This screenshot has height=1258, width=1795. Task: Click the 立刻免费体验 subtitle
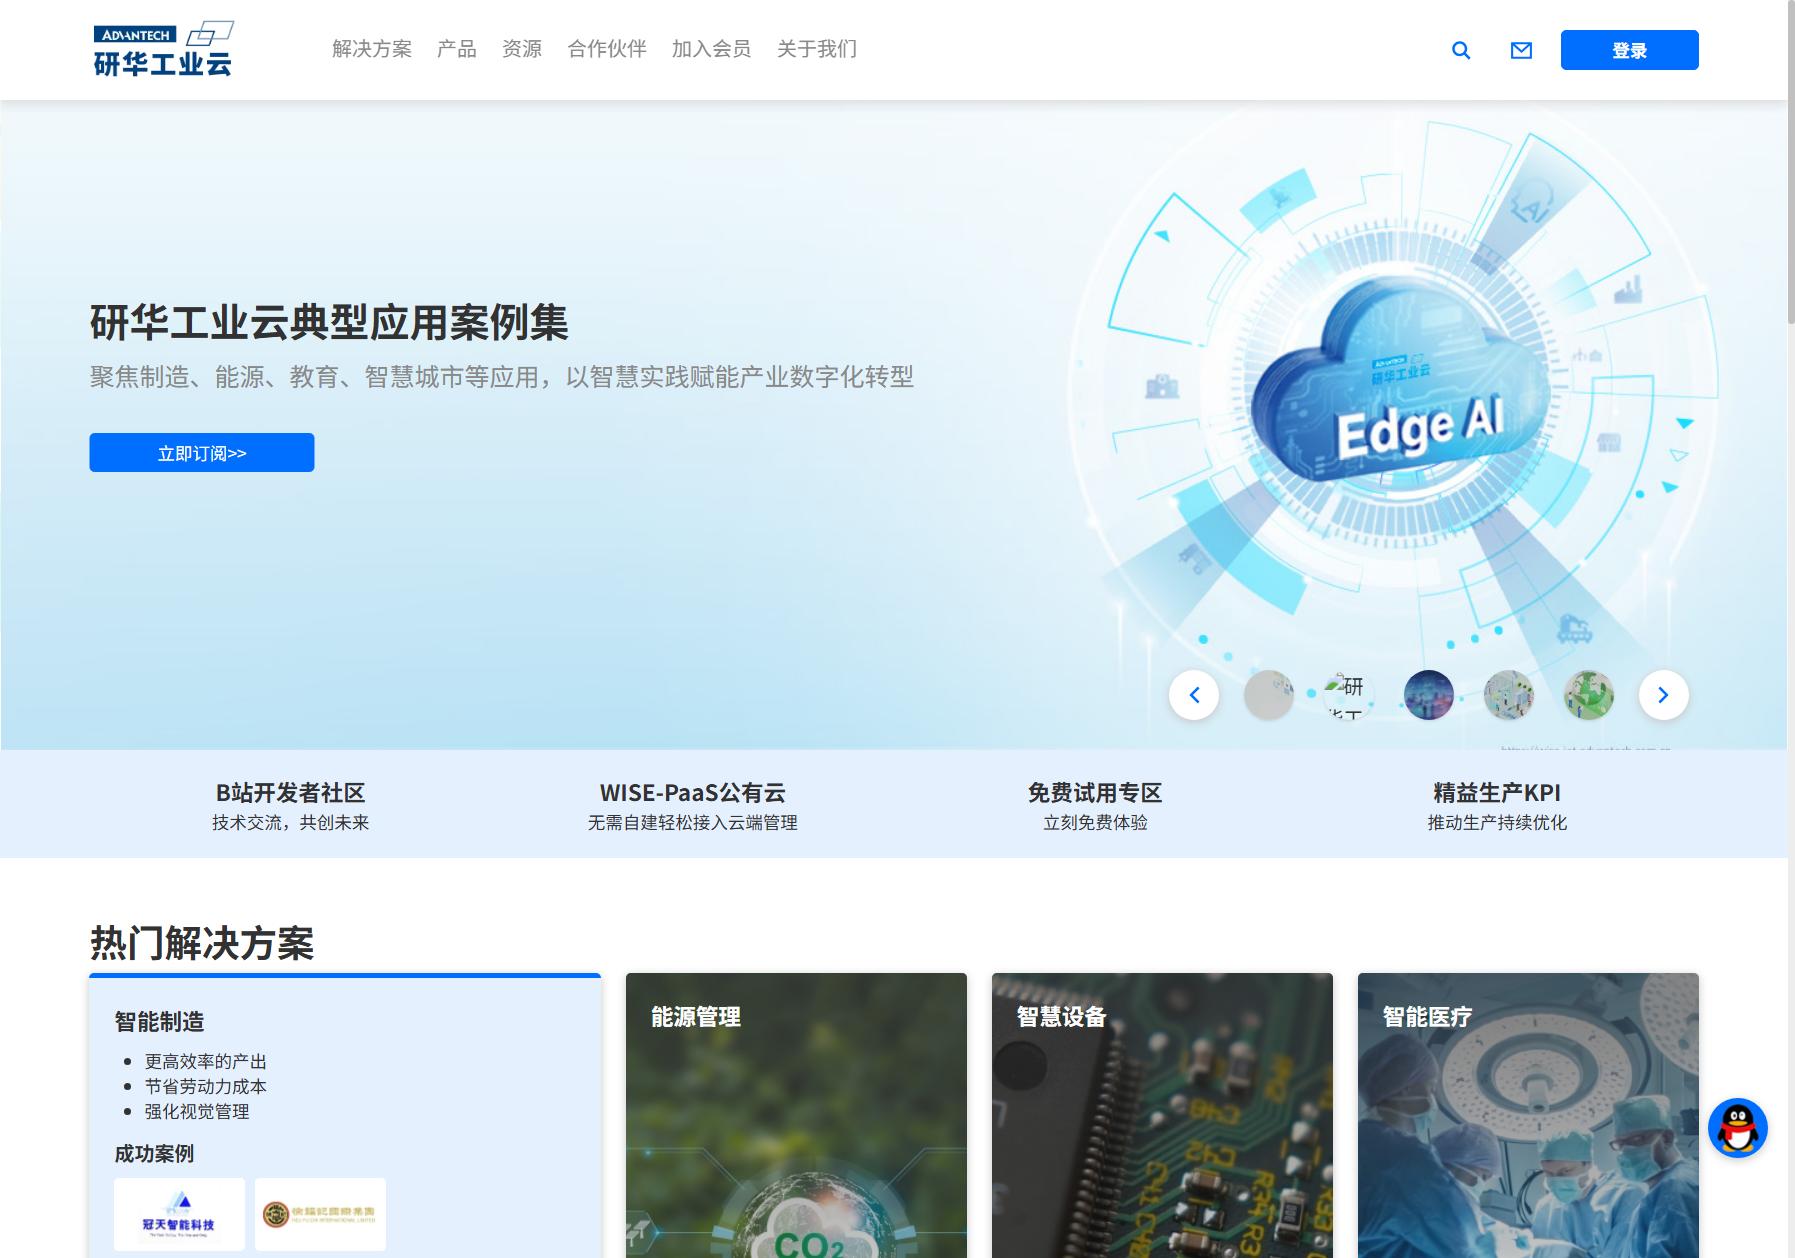point(1095,822)
